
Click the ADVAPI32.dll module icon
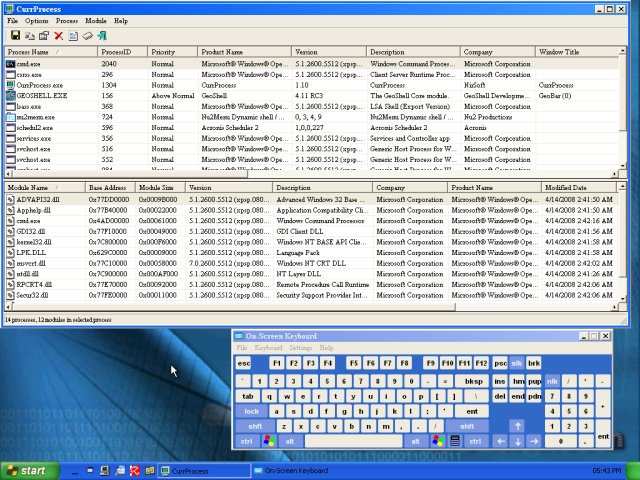11,200
